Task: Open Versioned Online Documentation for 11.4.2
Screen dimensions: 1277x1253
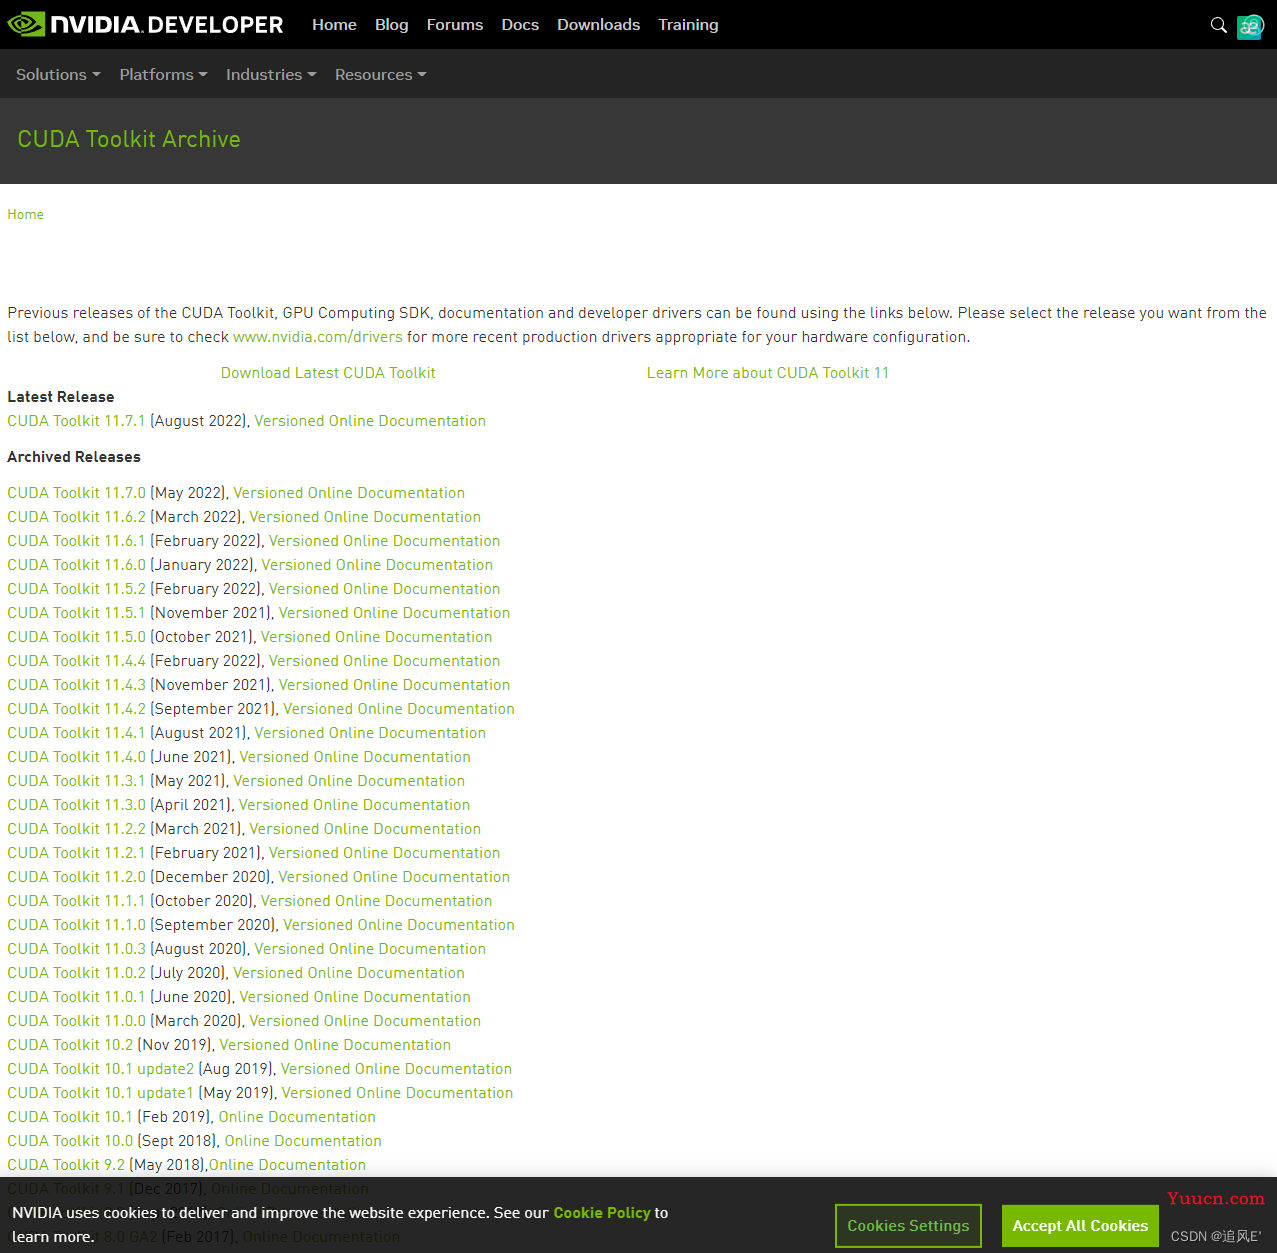Action: 399,709
